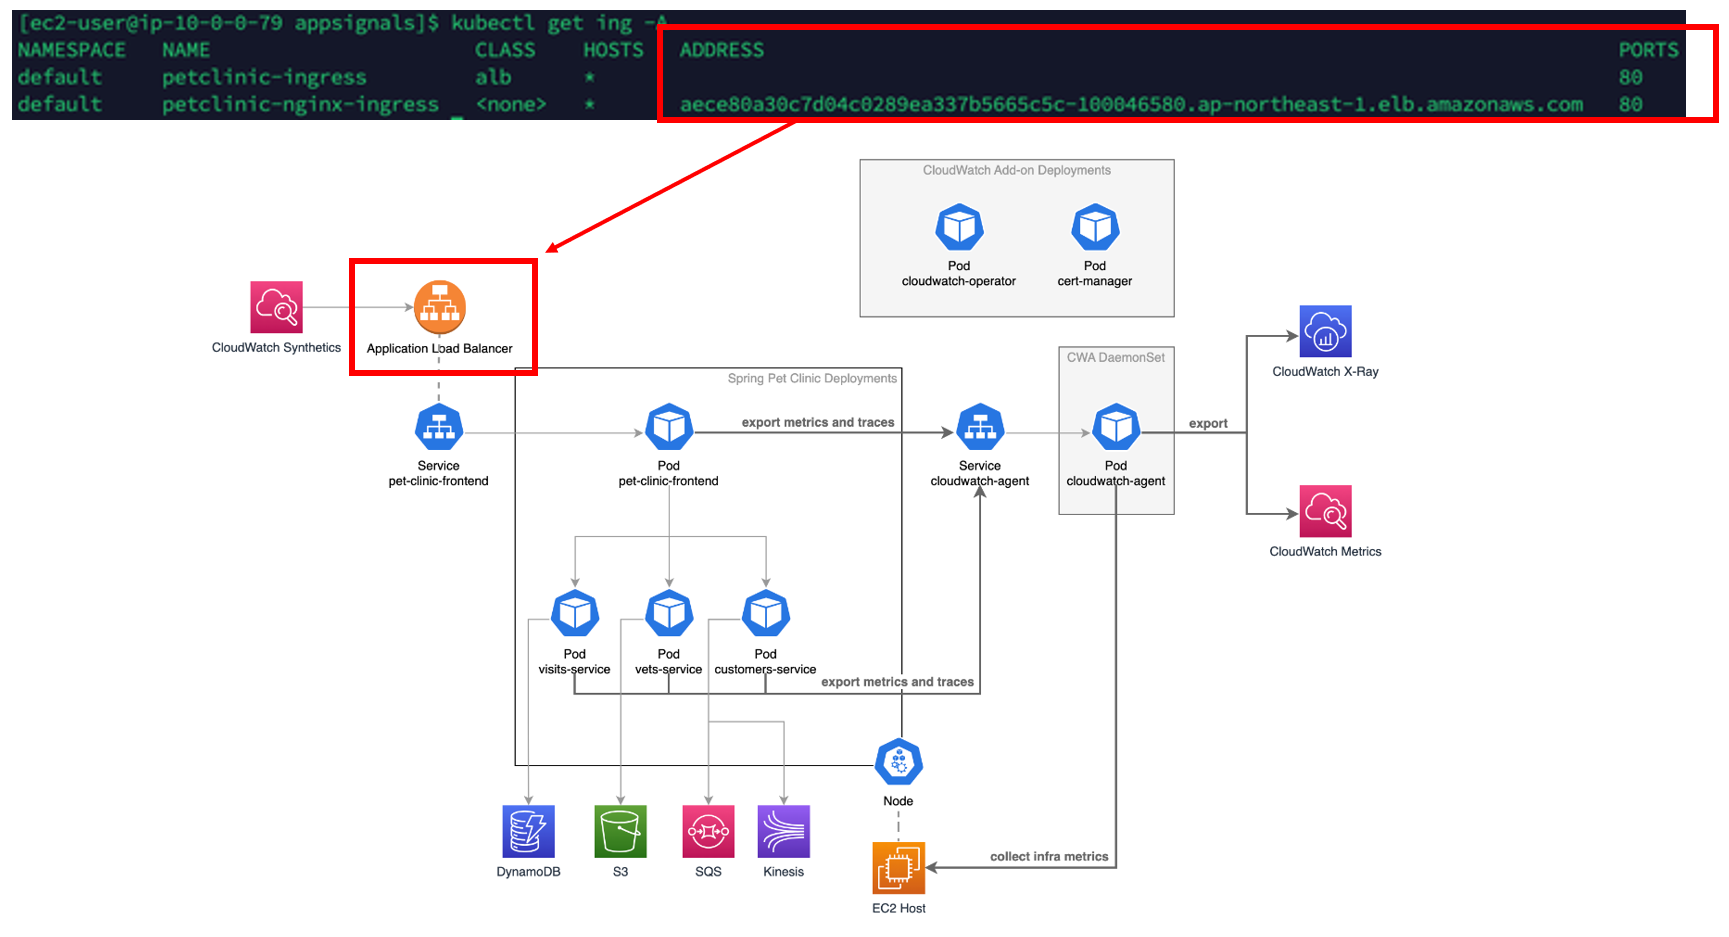
Task: Select the vets-service Pod icon
Action: click(x=669, y=614)
